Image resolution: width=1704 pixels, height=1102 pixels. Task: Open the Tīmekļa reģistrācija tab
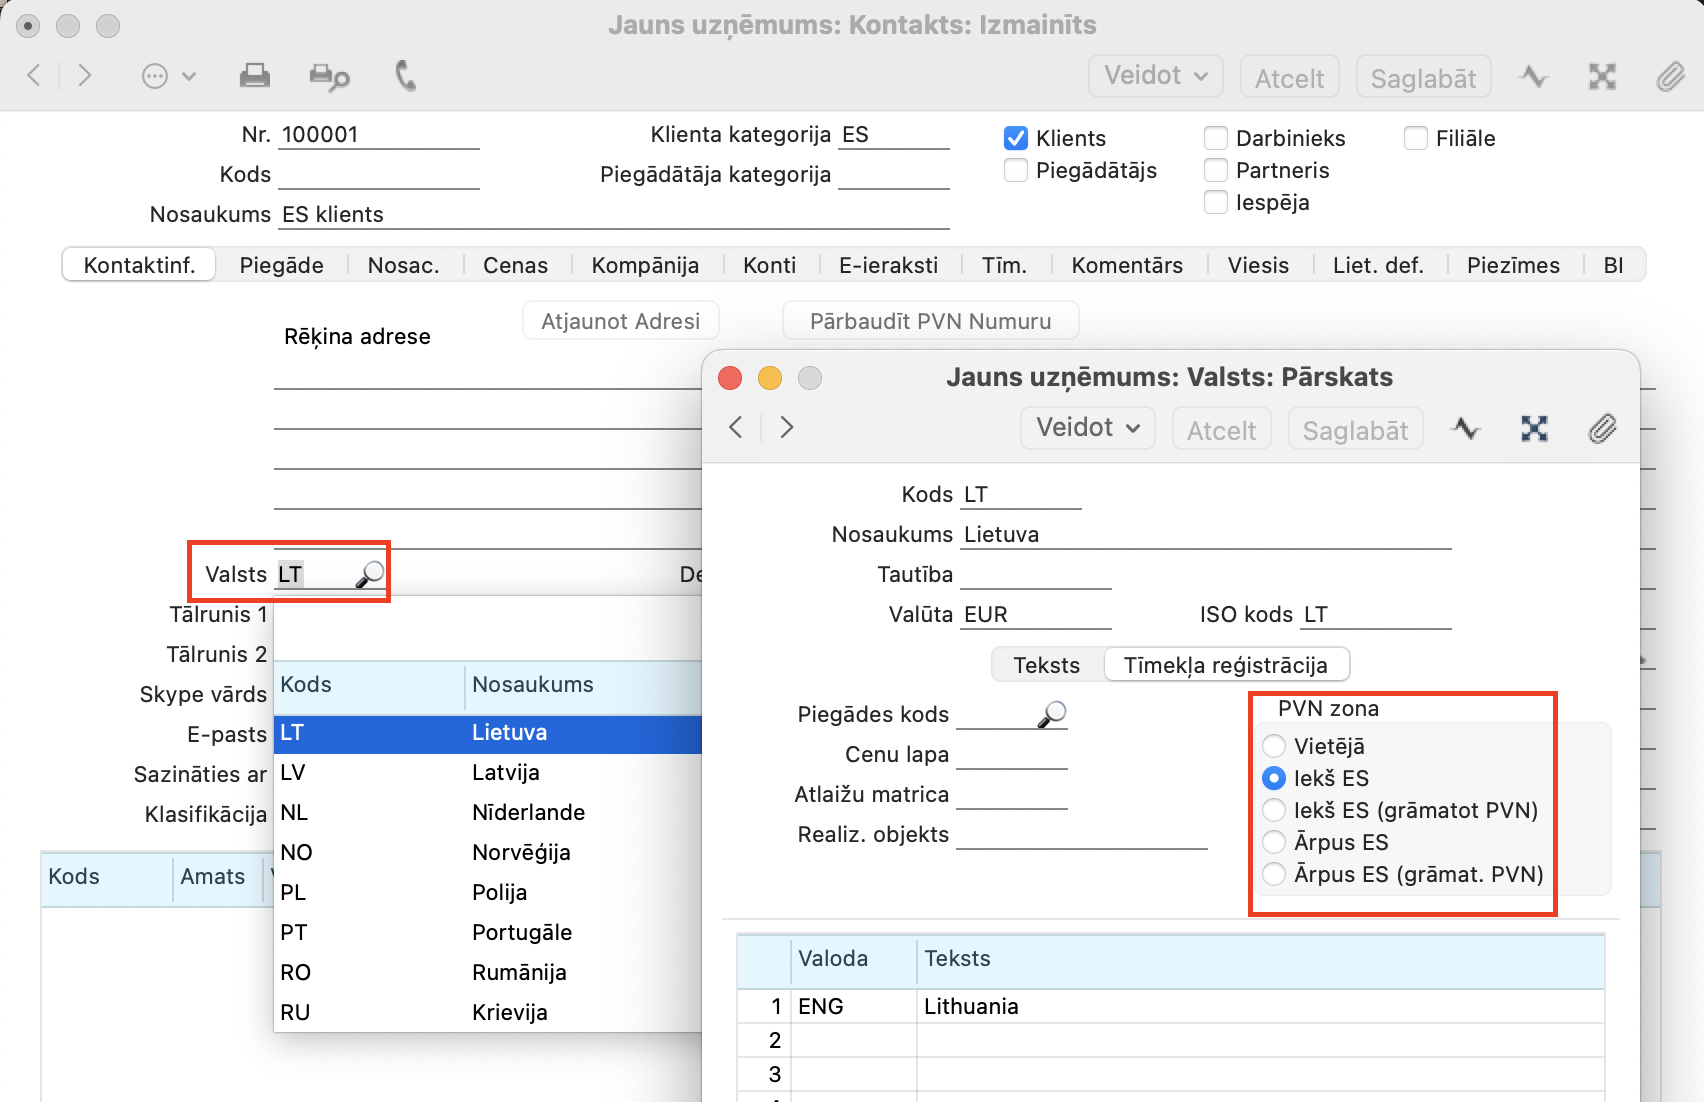point(1225,665)
